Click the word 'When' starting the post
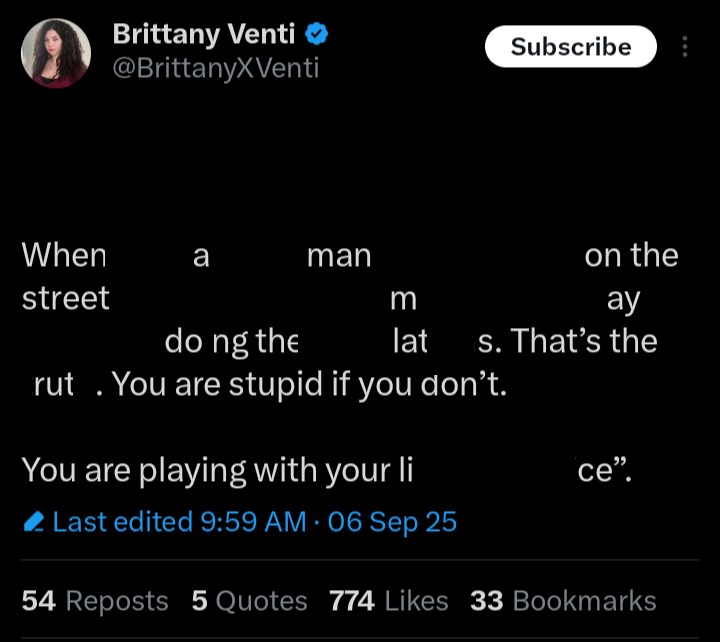The width and height of the screenshot is (720, 642). (64, 255)
